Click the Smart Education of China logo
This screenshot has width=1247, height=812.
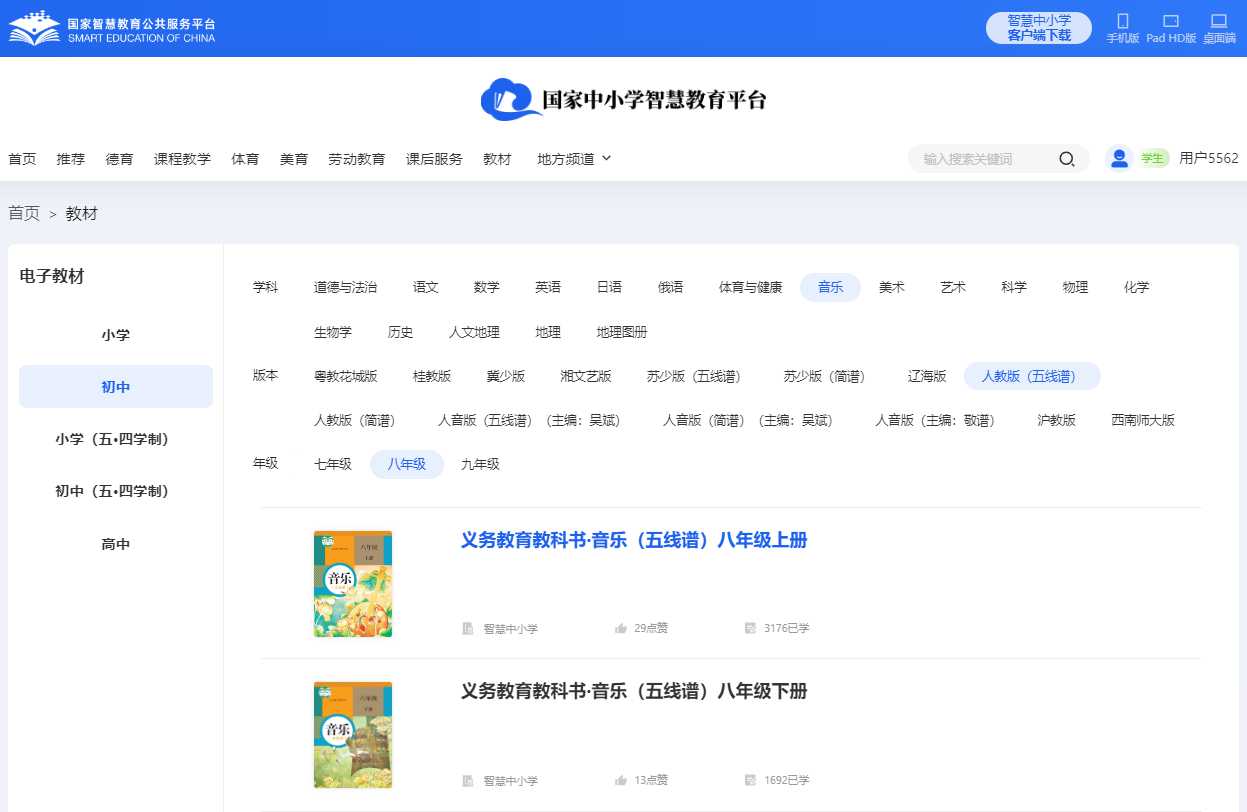click(112, 29)
